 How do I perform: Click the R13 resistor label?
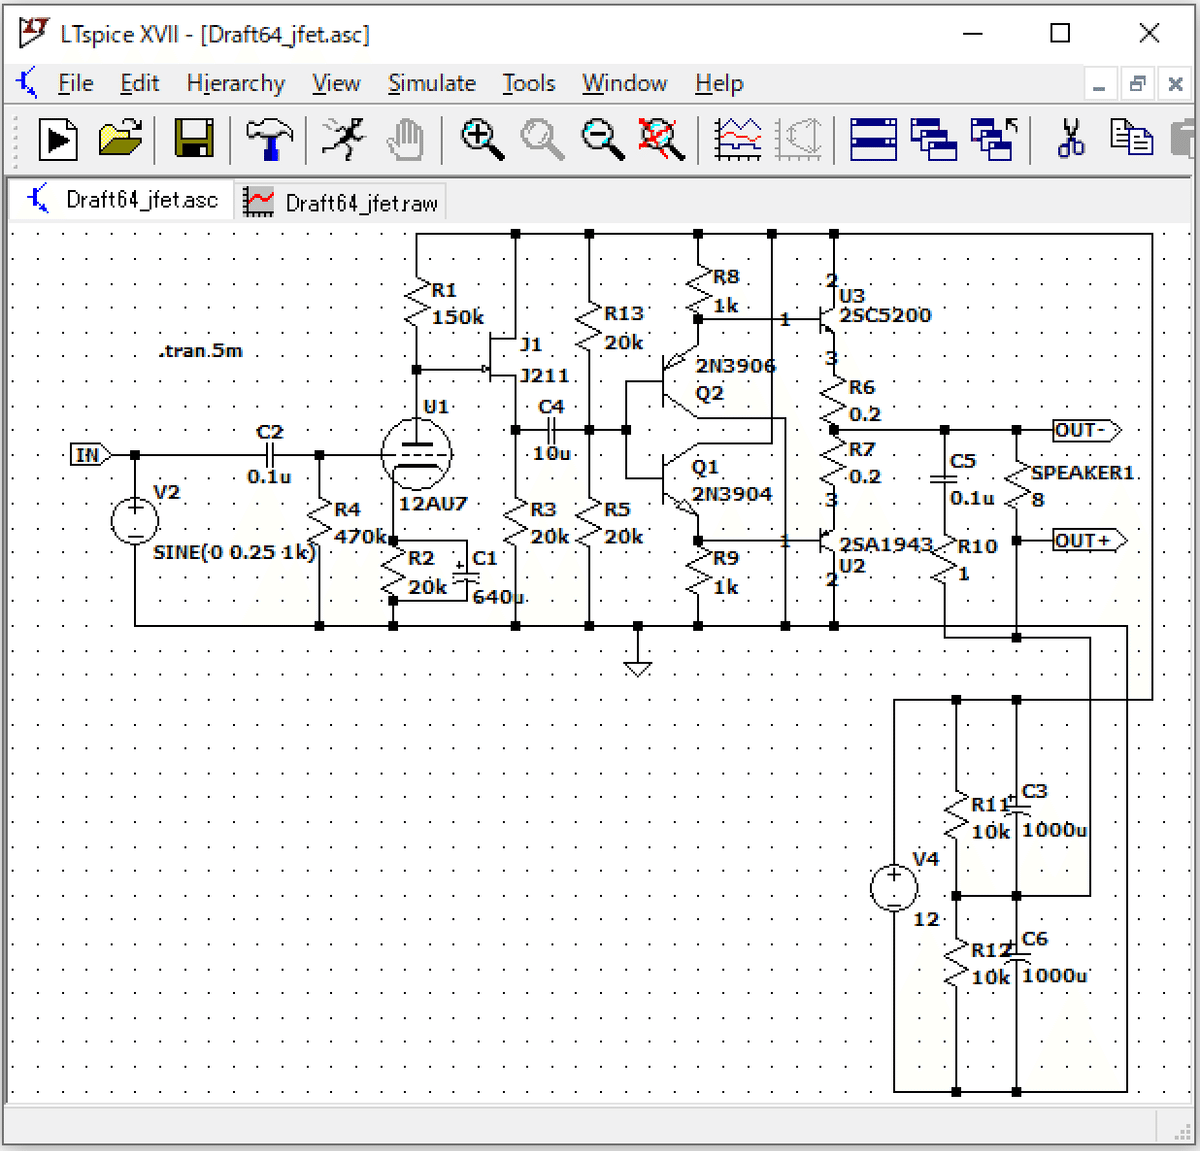[624, 313]
